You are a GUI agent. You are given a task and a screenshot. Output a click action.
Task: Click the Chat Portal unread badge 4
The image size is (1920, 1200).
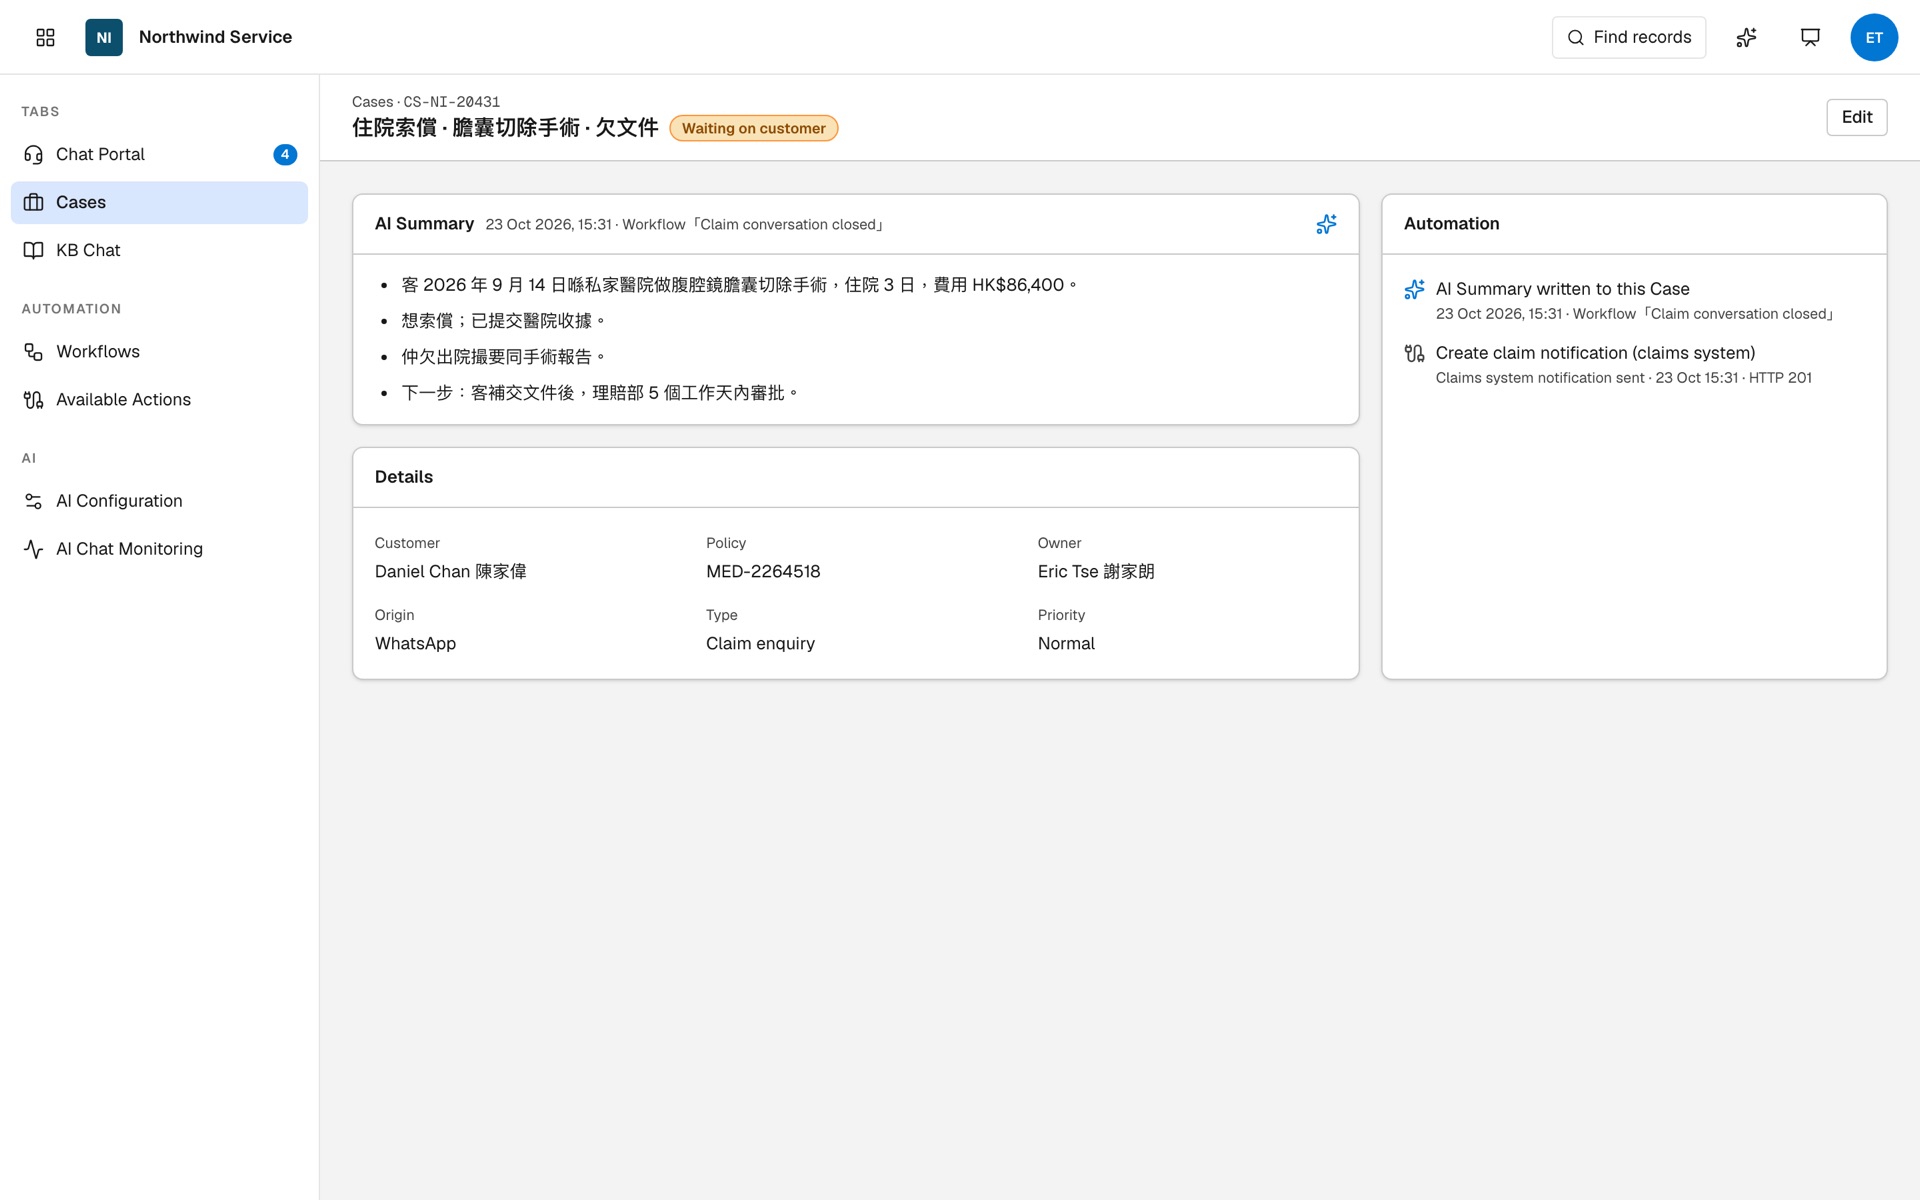285,154
